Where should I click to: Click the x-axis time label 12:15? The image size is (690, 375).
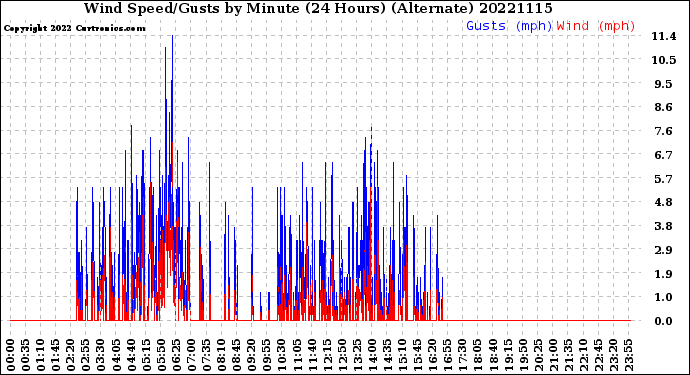pyautogui.click(x=327, y=355)
